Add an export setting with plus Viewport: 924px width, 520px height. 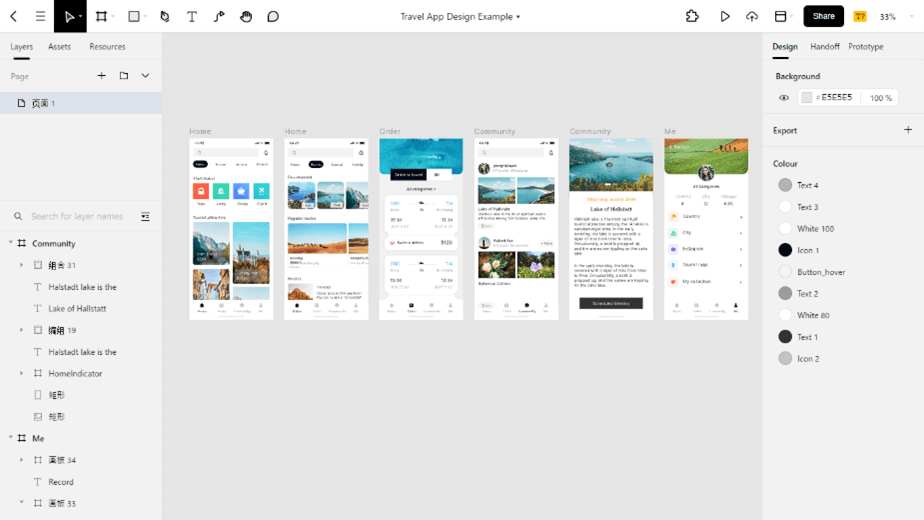click(908, 130)
